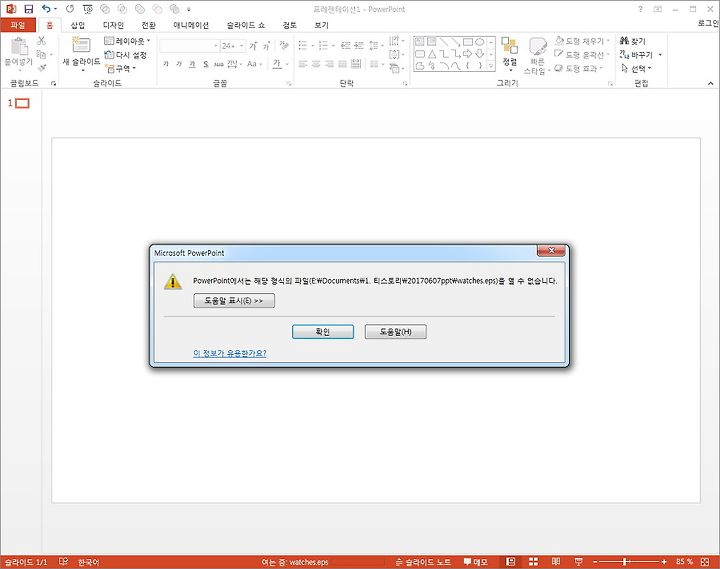720x569 pixels.
Task: Open 도형 윤곽선 shape outline
Action: pos(583,55)
